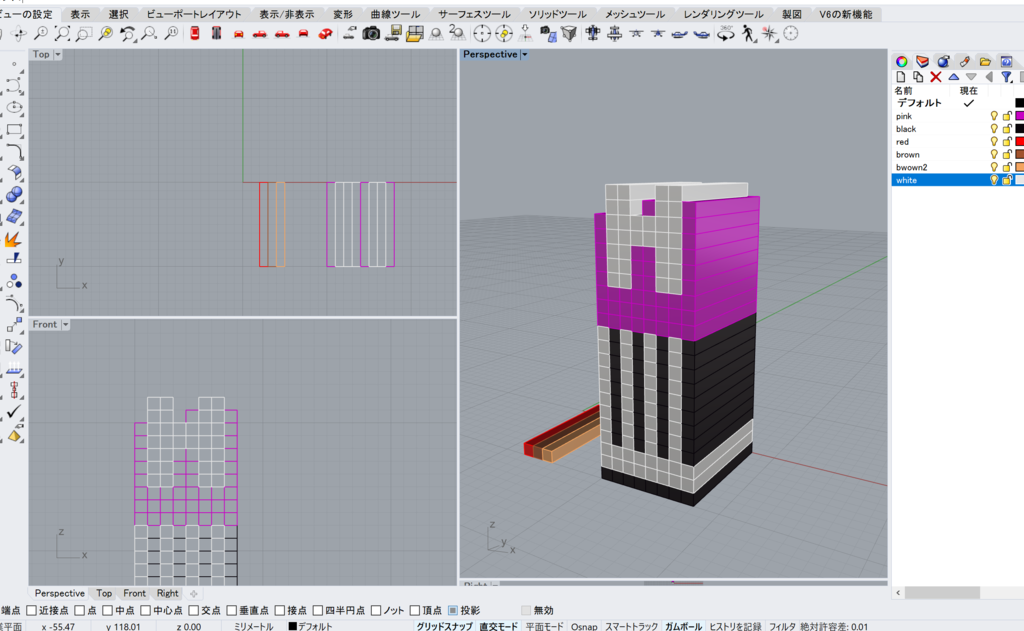
Task: Enable the 四半円点 osnap checkbox
Action: pyautogui.click(x=317, y=611)
